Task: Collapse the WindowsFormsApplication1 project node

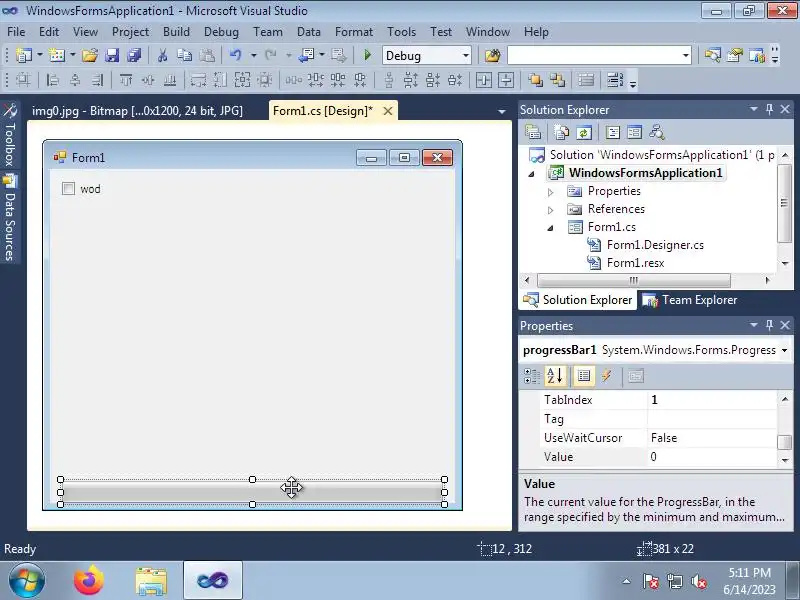Action: (531, 174)
